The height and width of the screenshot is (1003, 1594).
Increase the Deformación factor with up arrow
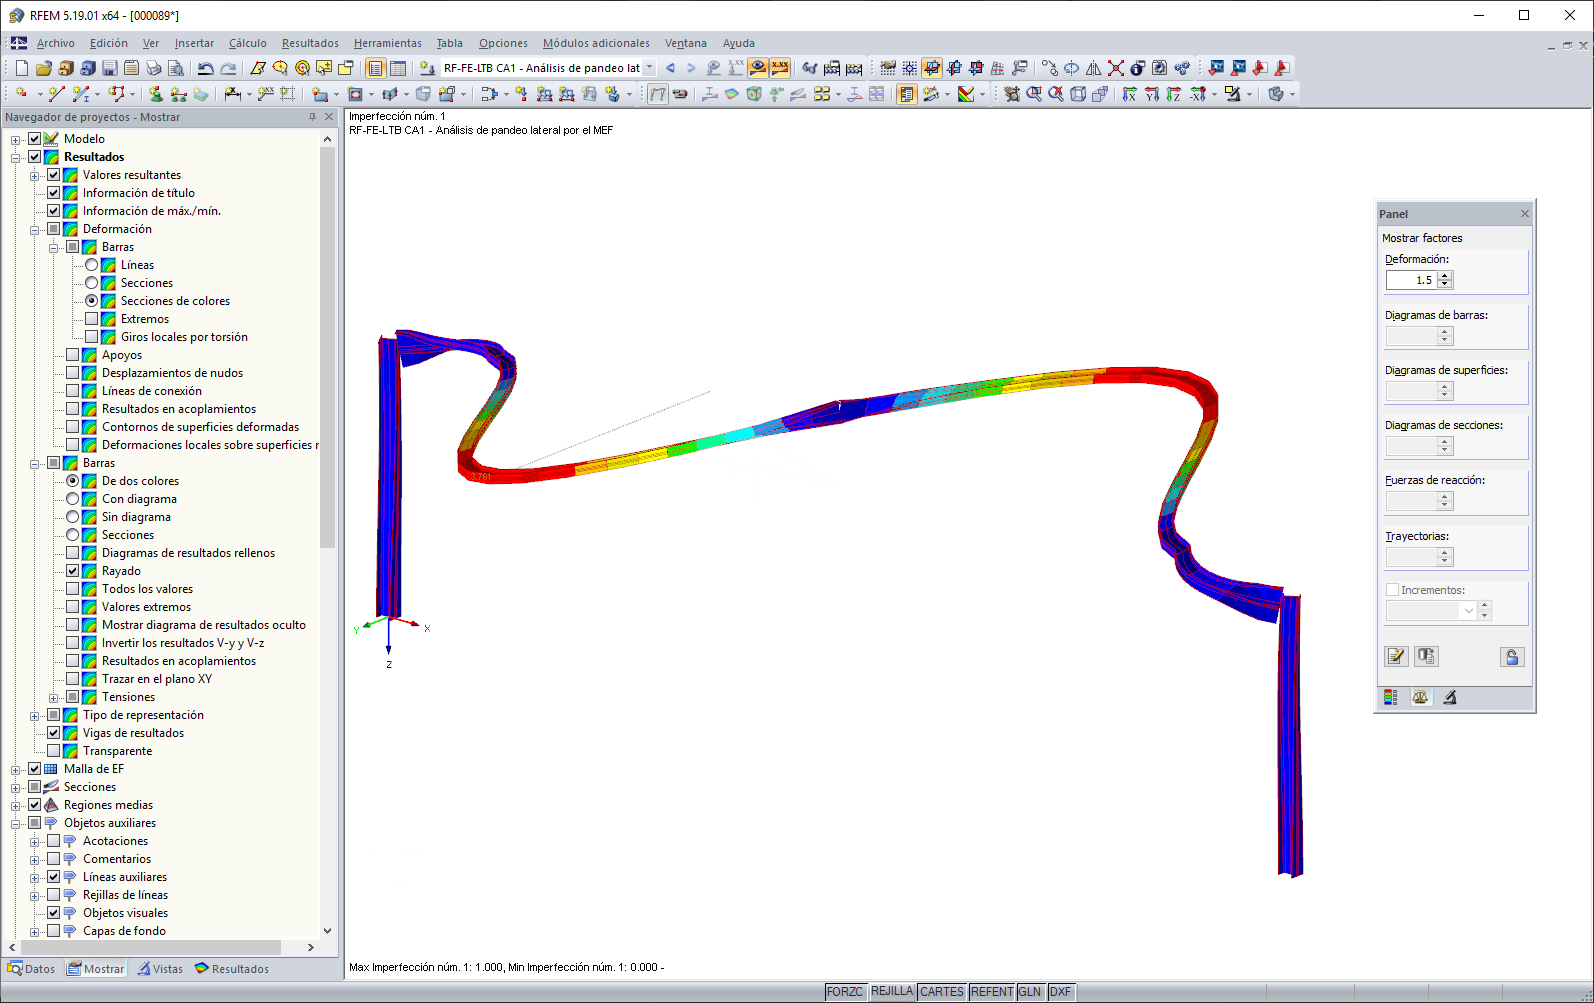[1445, 276]
